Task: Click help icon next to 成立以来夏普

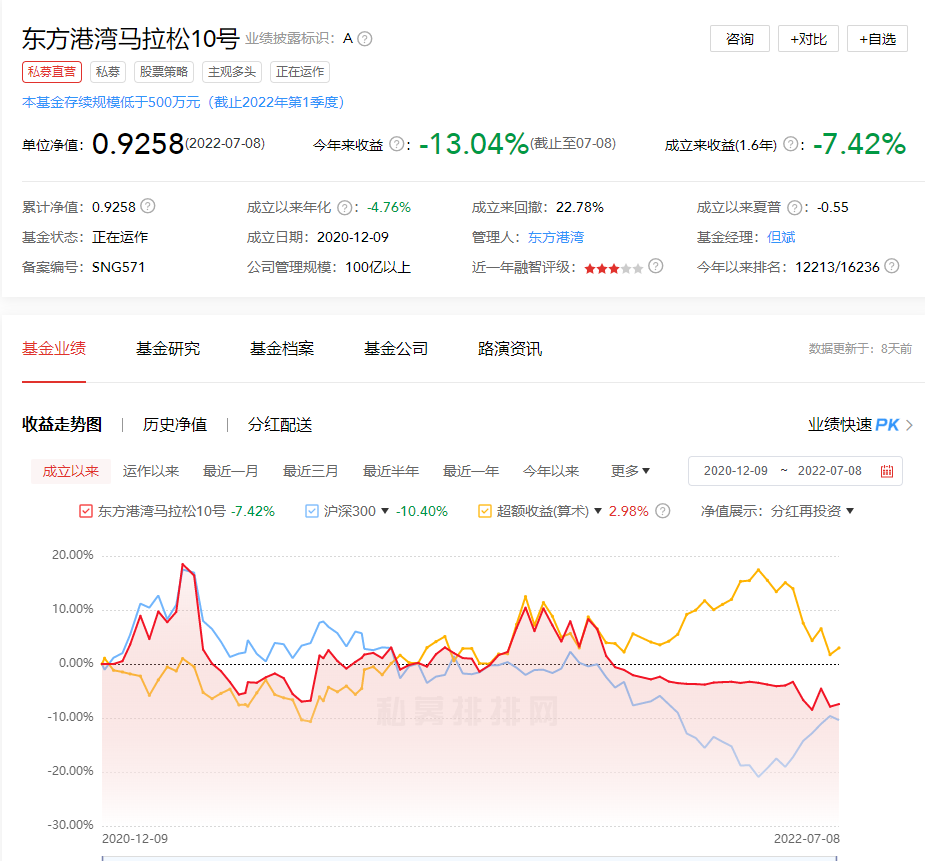Action: [795, 208]
